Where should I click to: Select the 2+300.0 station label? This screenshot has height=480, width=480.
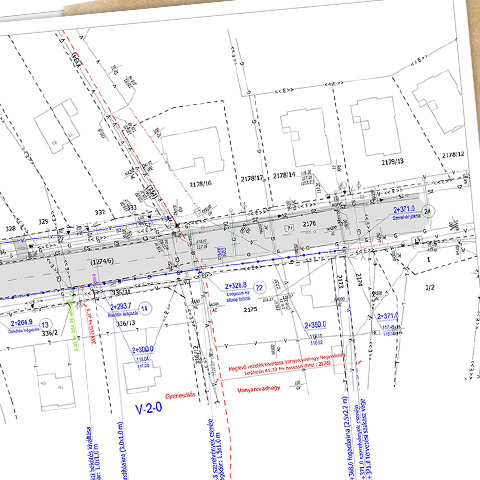coord(143,350)
